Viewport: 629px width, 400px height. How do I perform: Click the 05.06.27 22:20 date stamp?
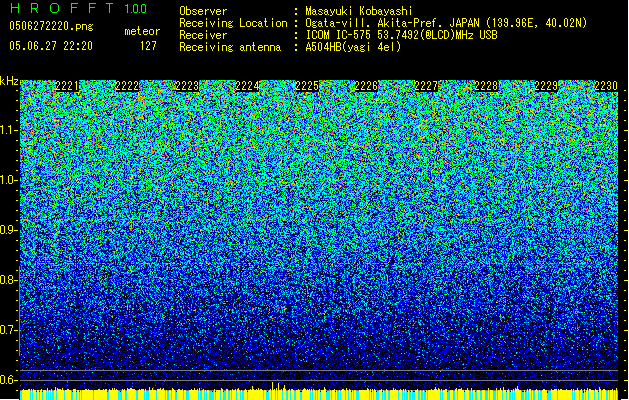tap(51, 46)
